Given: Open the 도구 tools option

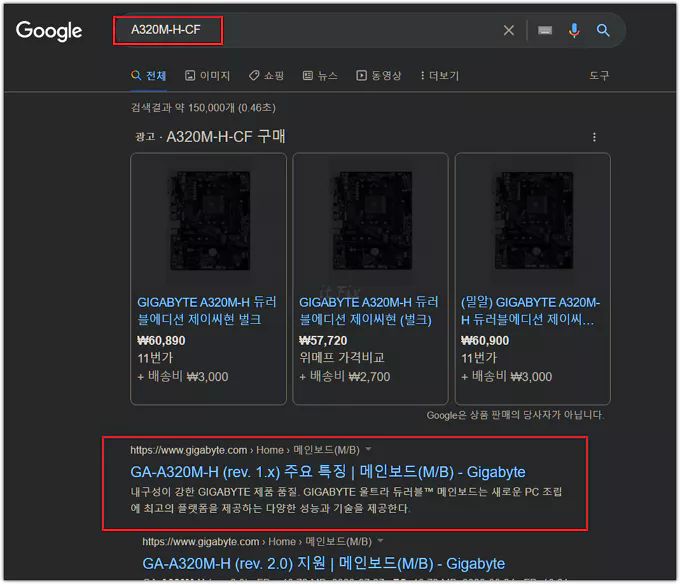Looking at the screenshot, I should (599, 76).
